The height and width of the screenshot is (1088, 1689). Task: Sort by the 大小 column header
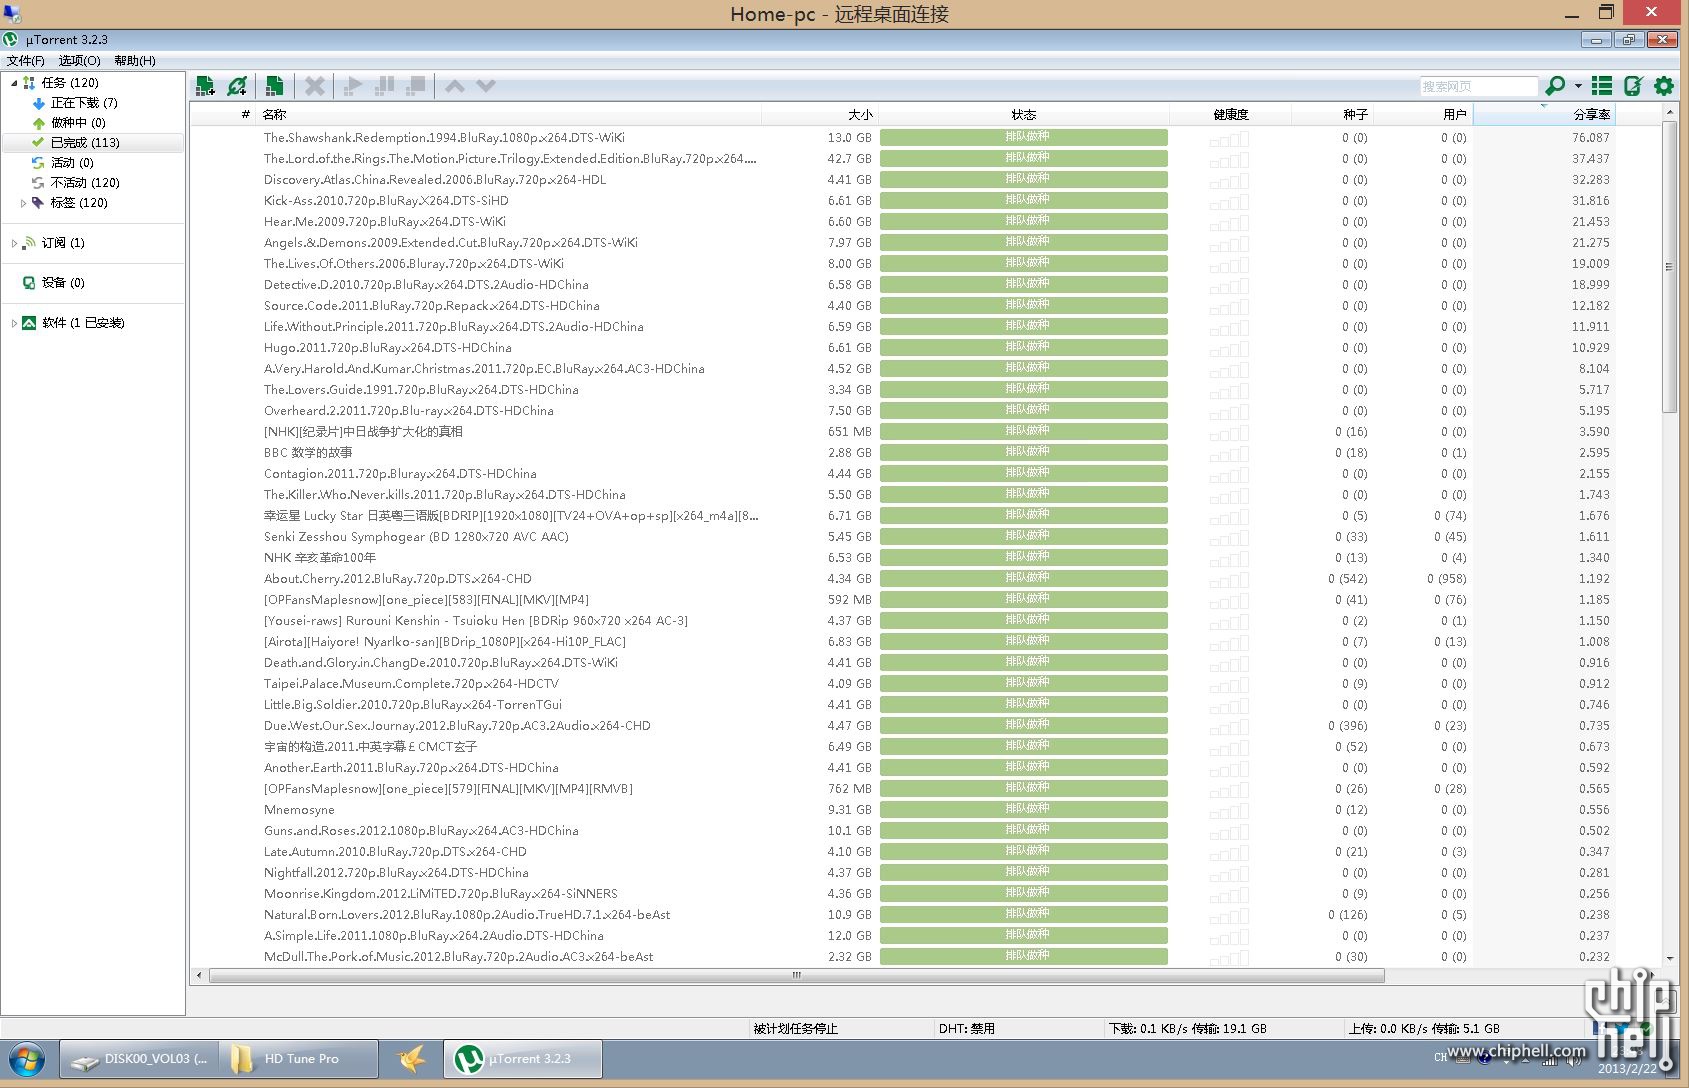tap(820, 114)
